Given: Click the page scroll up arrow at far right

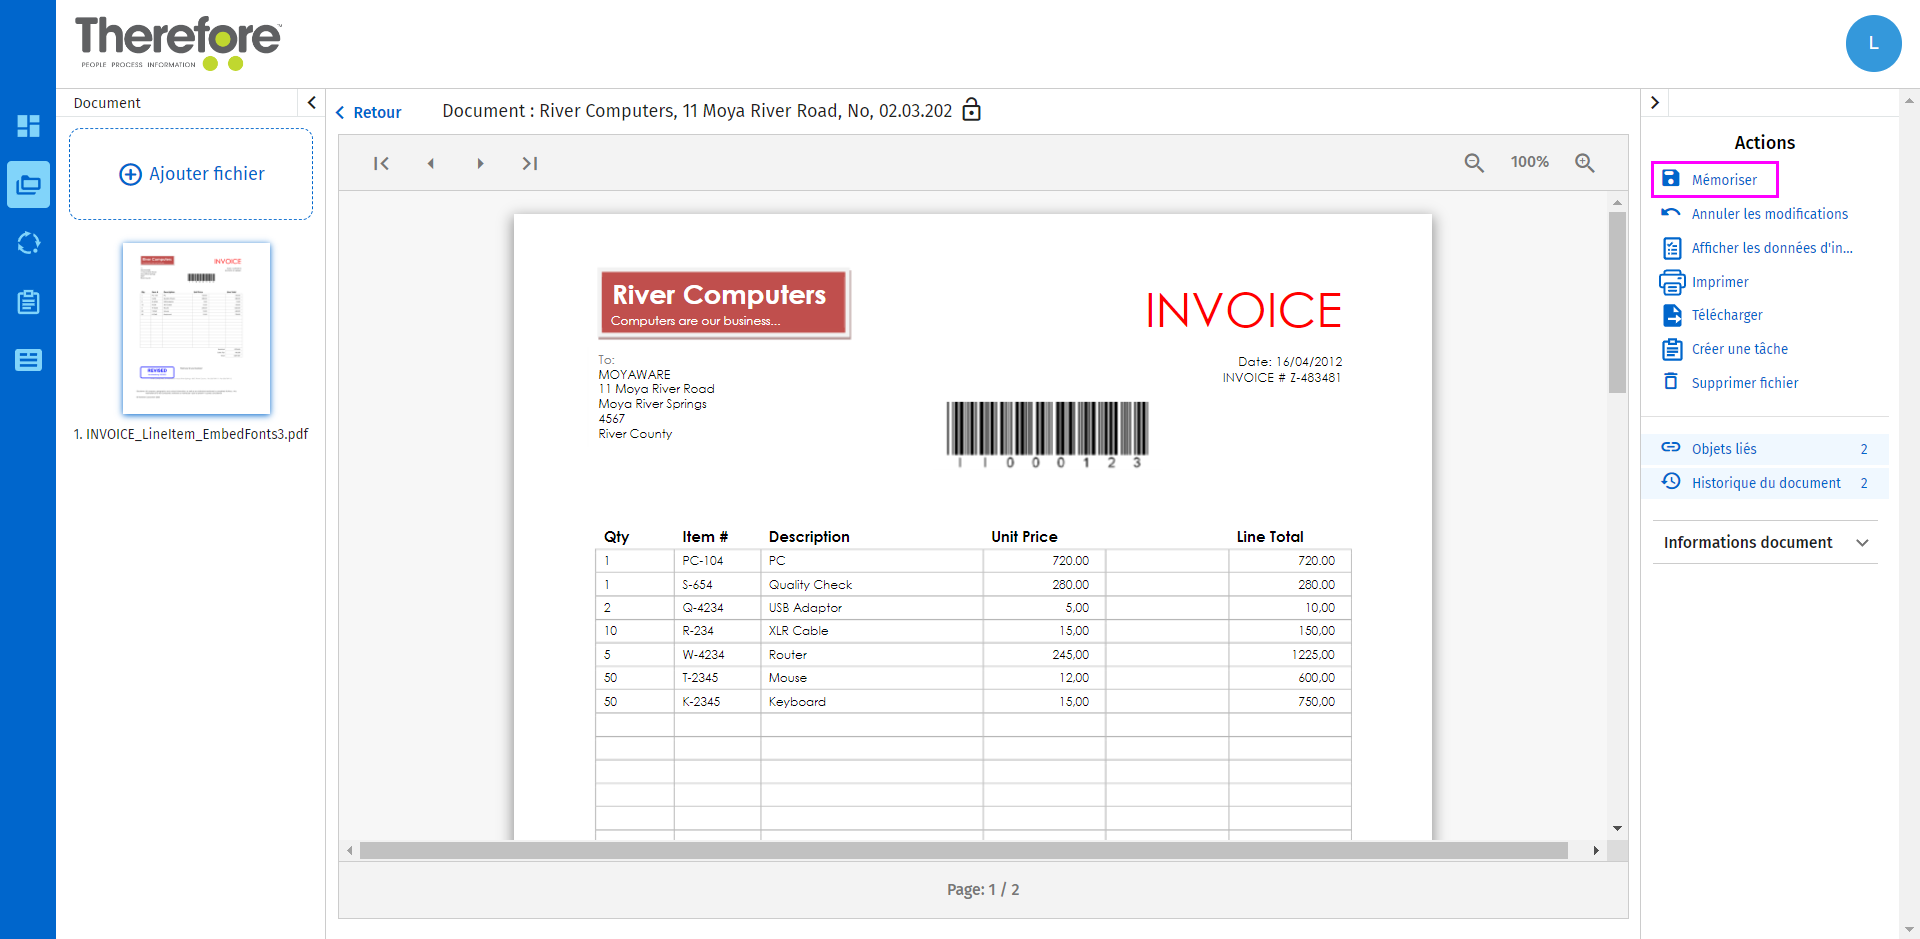Looking at the screenshot, I should [x=1909, y=100].
